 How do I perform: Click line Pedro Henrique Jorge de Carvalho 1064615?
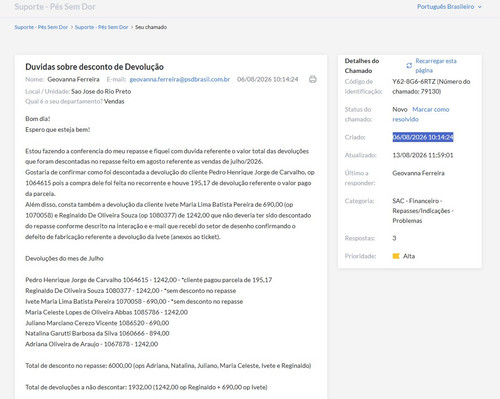coord(149,280)
